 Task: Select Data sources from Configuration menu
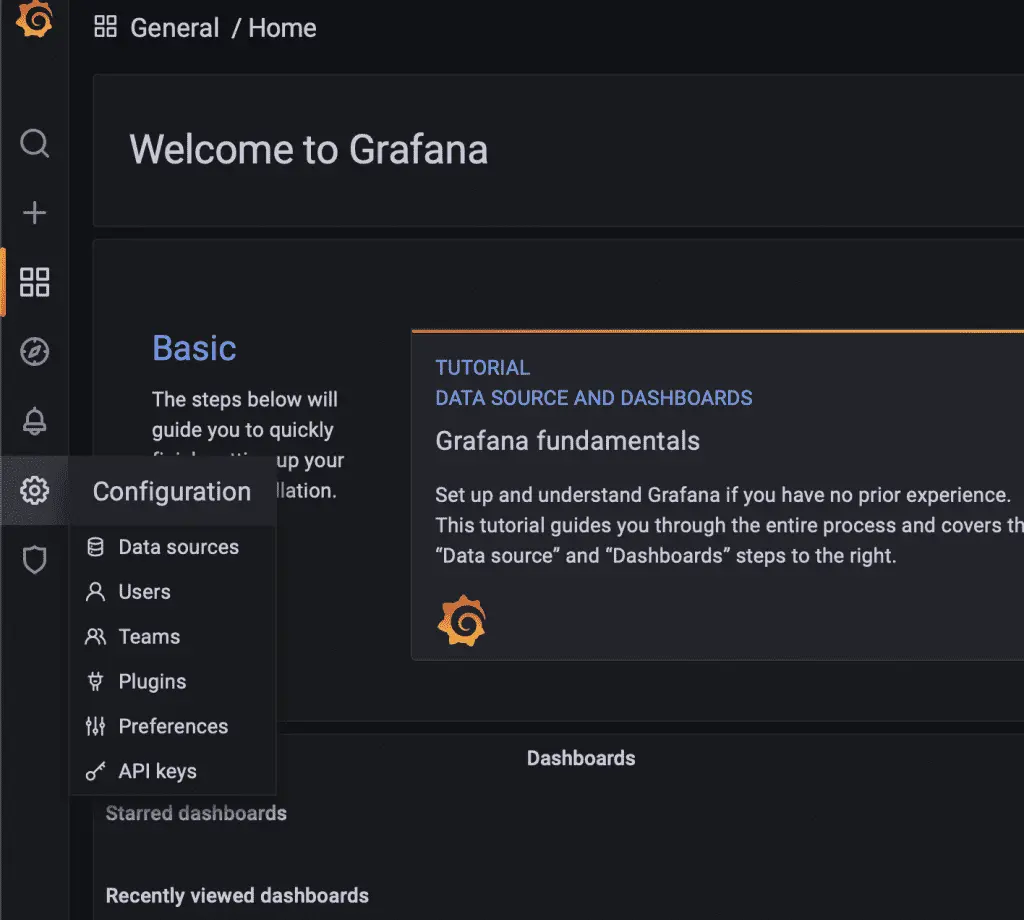178,547
